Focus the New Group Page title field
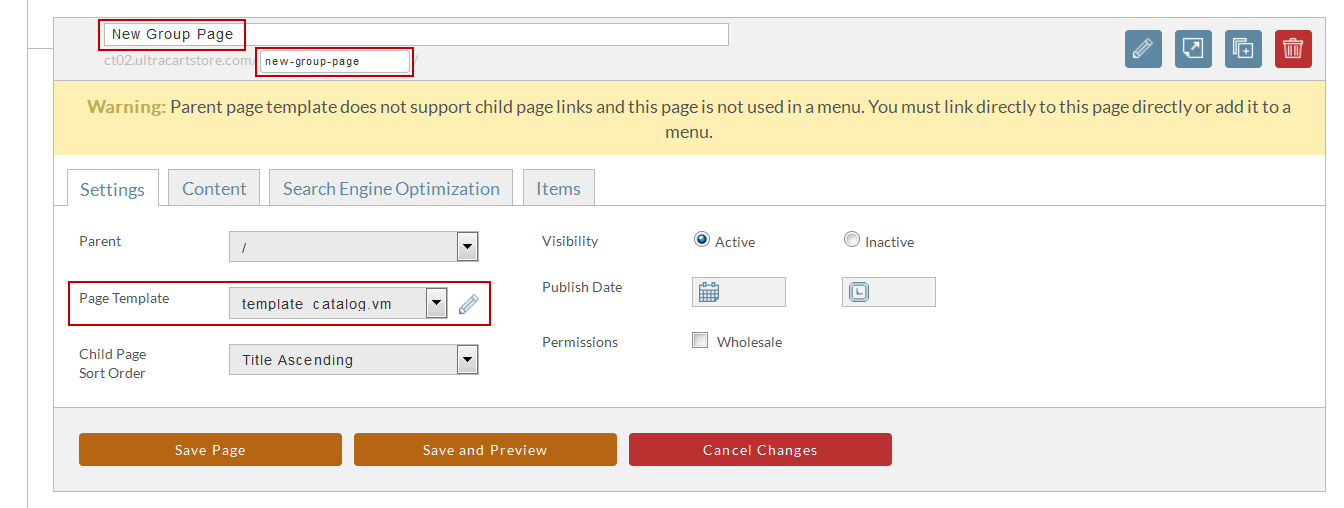 pyautogui.click(x=416, y=34)
